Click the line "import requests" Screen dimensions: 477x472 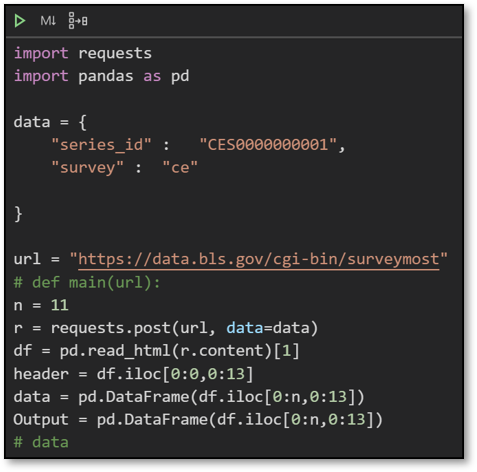tap(83, 54)
